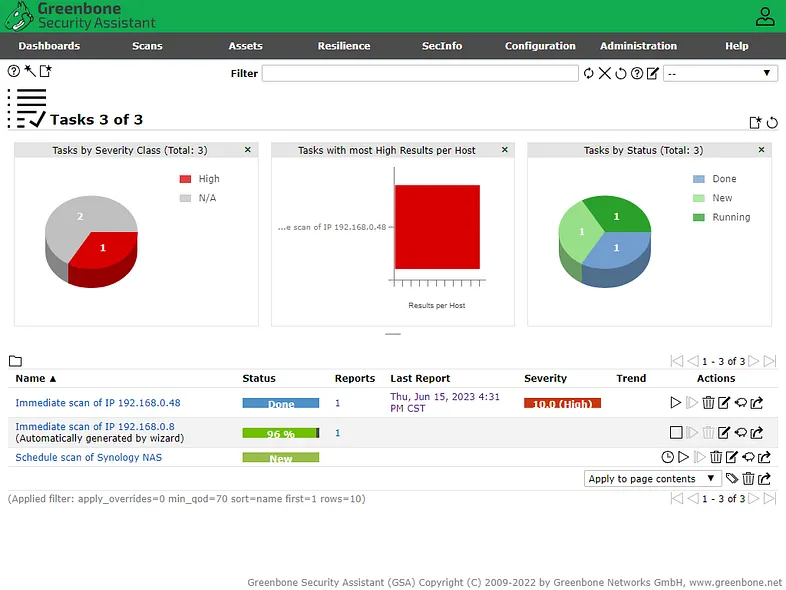
Task: Start the 192.168.0.48 scan task
Action: click(x=675, y=403)
